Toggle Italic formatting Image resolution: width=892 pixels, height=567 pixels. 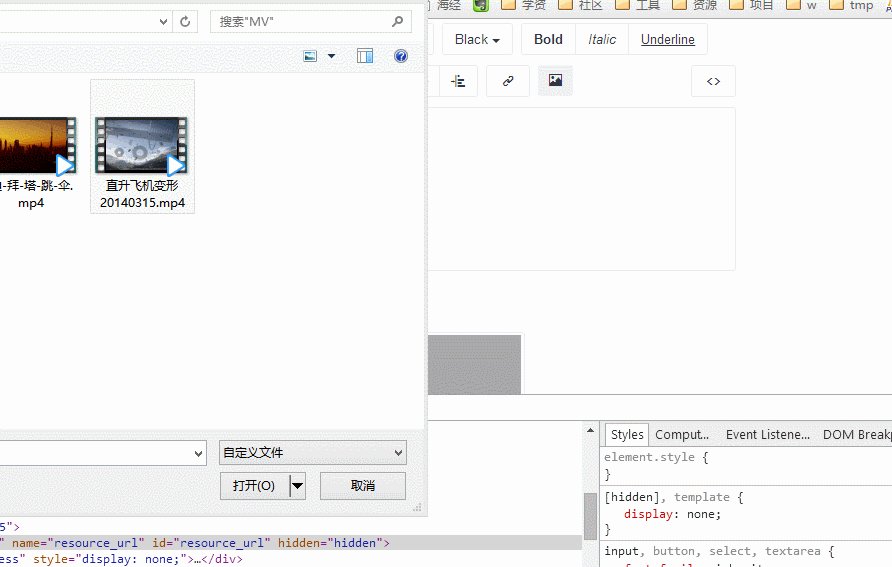(602, 39)
